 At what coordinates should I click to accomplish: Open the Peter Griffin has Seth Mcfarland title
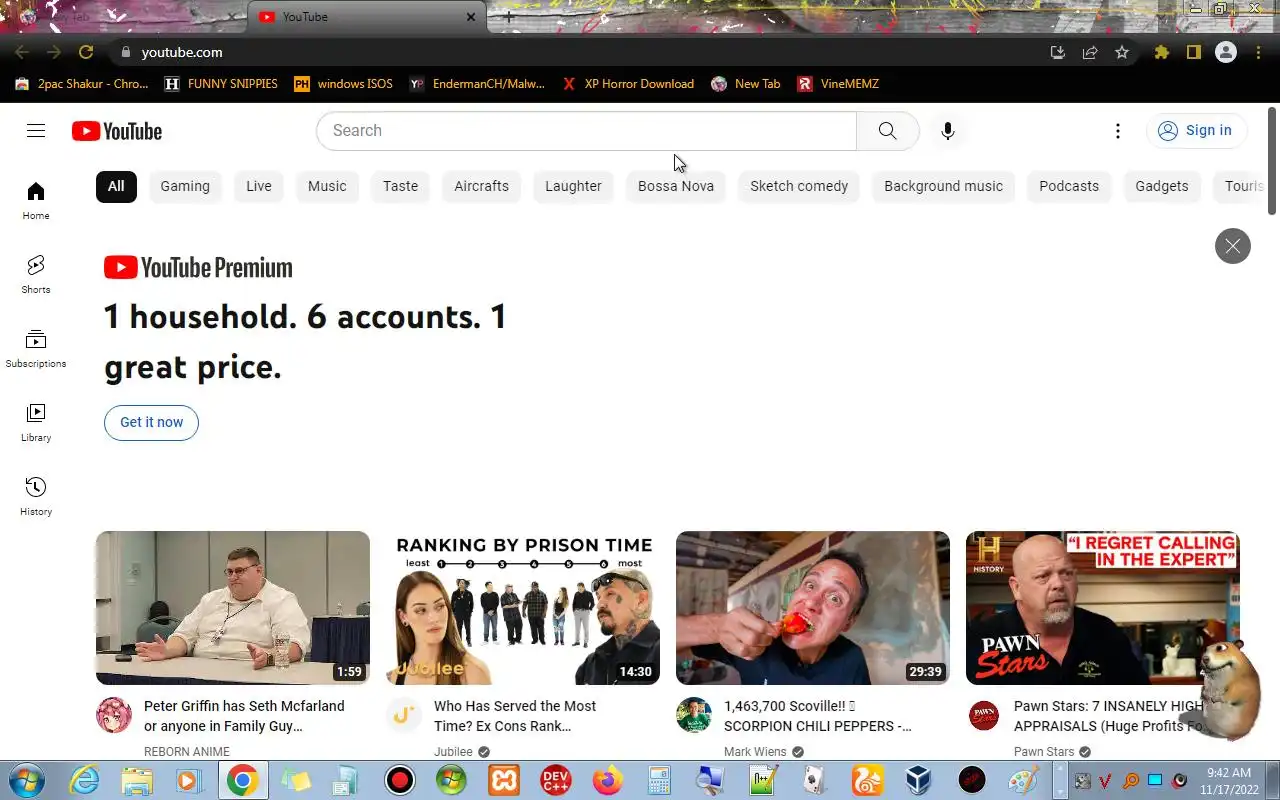244,716
